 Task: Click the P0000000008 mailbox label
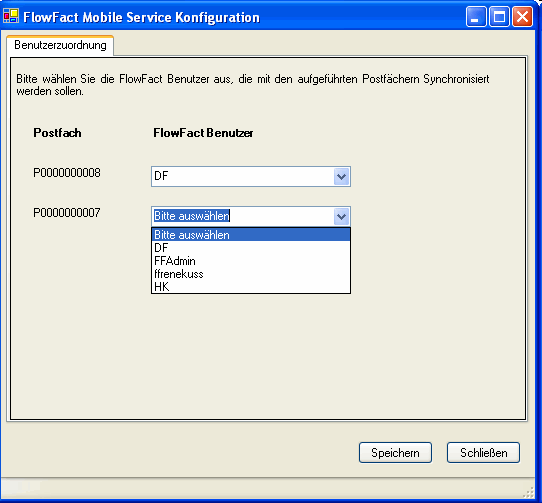[x=67, y=173]
